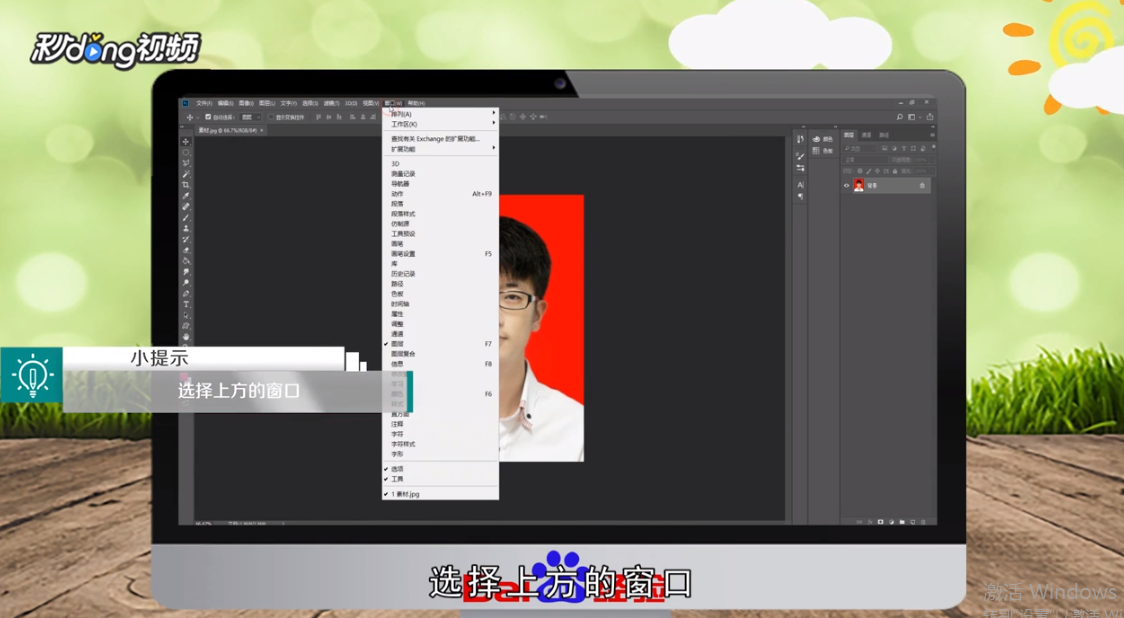
Task: Open layer kind filter dropdown
Action: point(859,148)
